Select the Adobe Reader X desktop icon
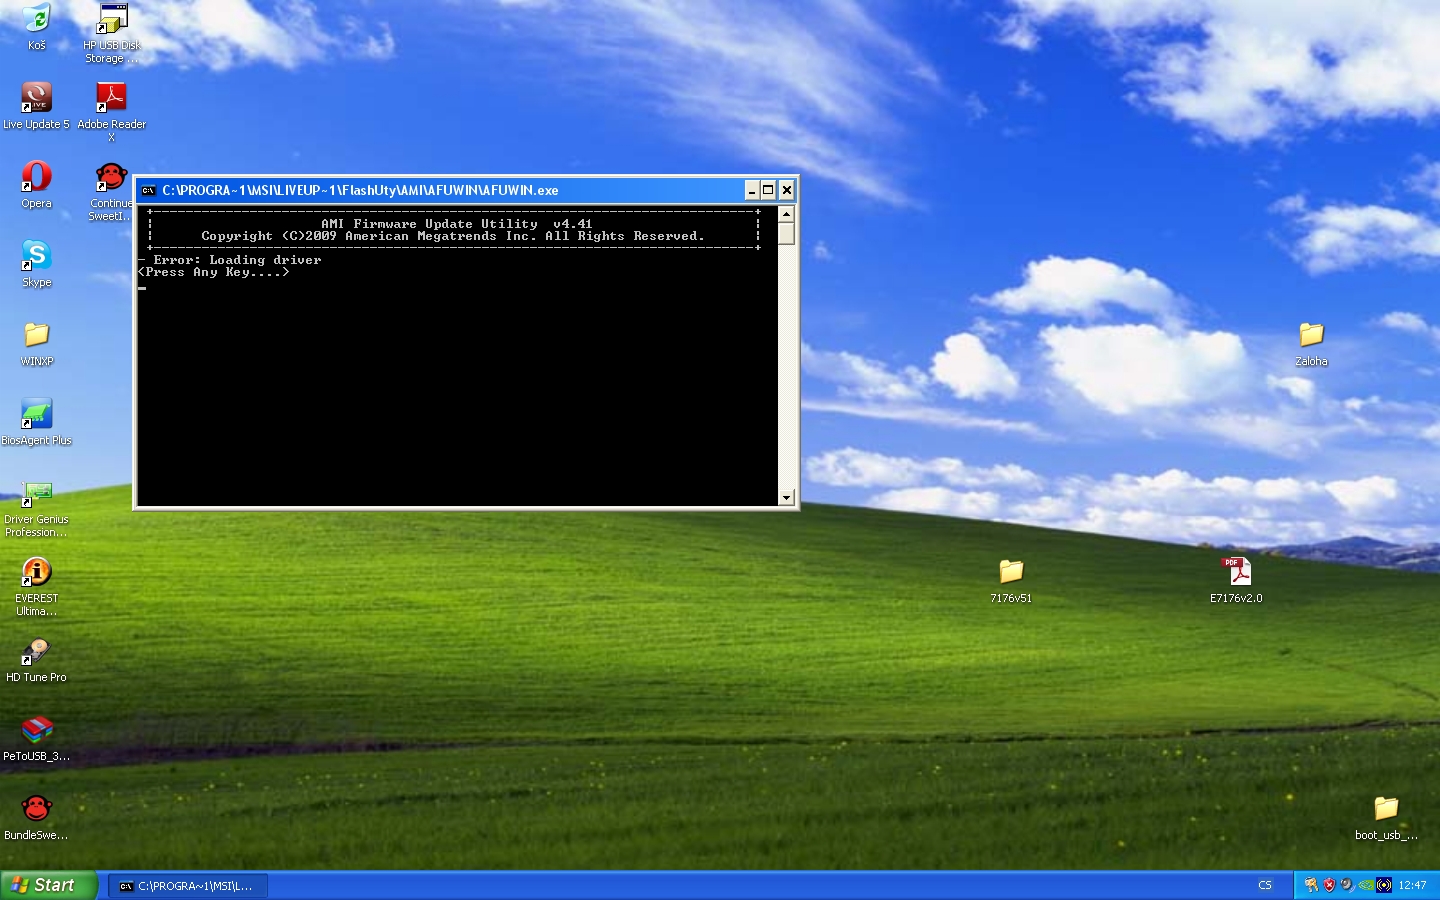Screen dimensions: 1440x900 pyautogui.click(x=111, y=112)
